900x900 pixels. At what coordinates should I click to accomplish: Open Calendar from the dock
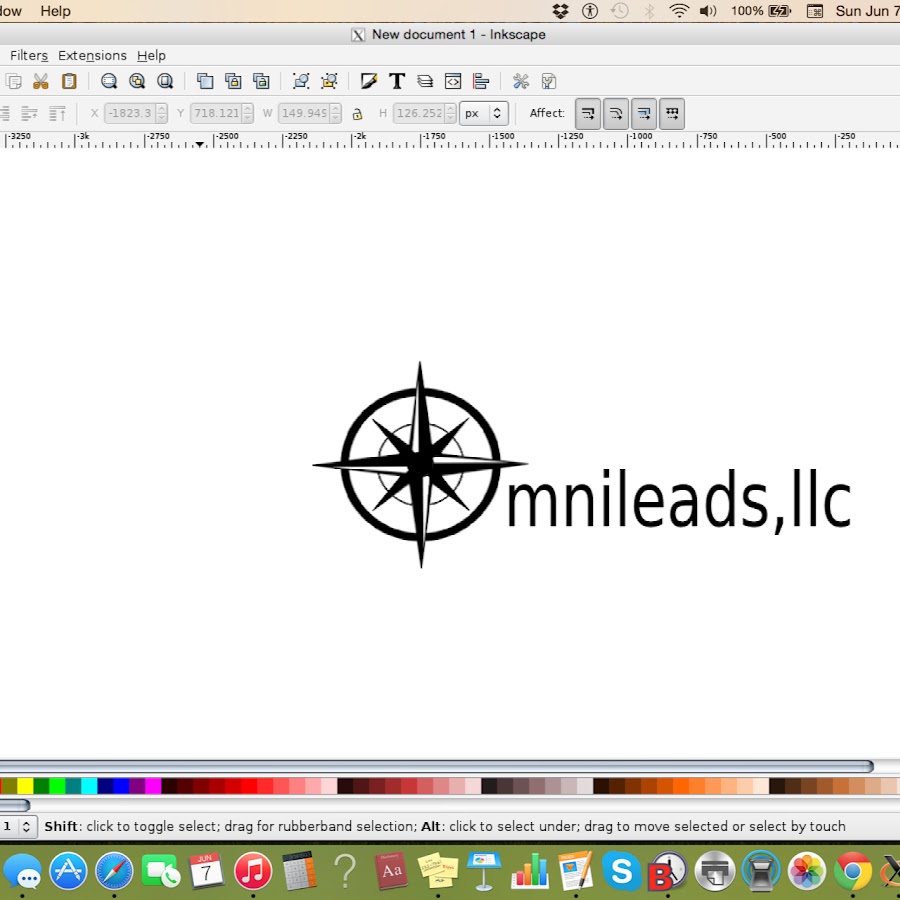[206, 870]
